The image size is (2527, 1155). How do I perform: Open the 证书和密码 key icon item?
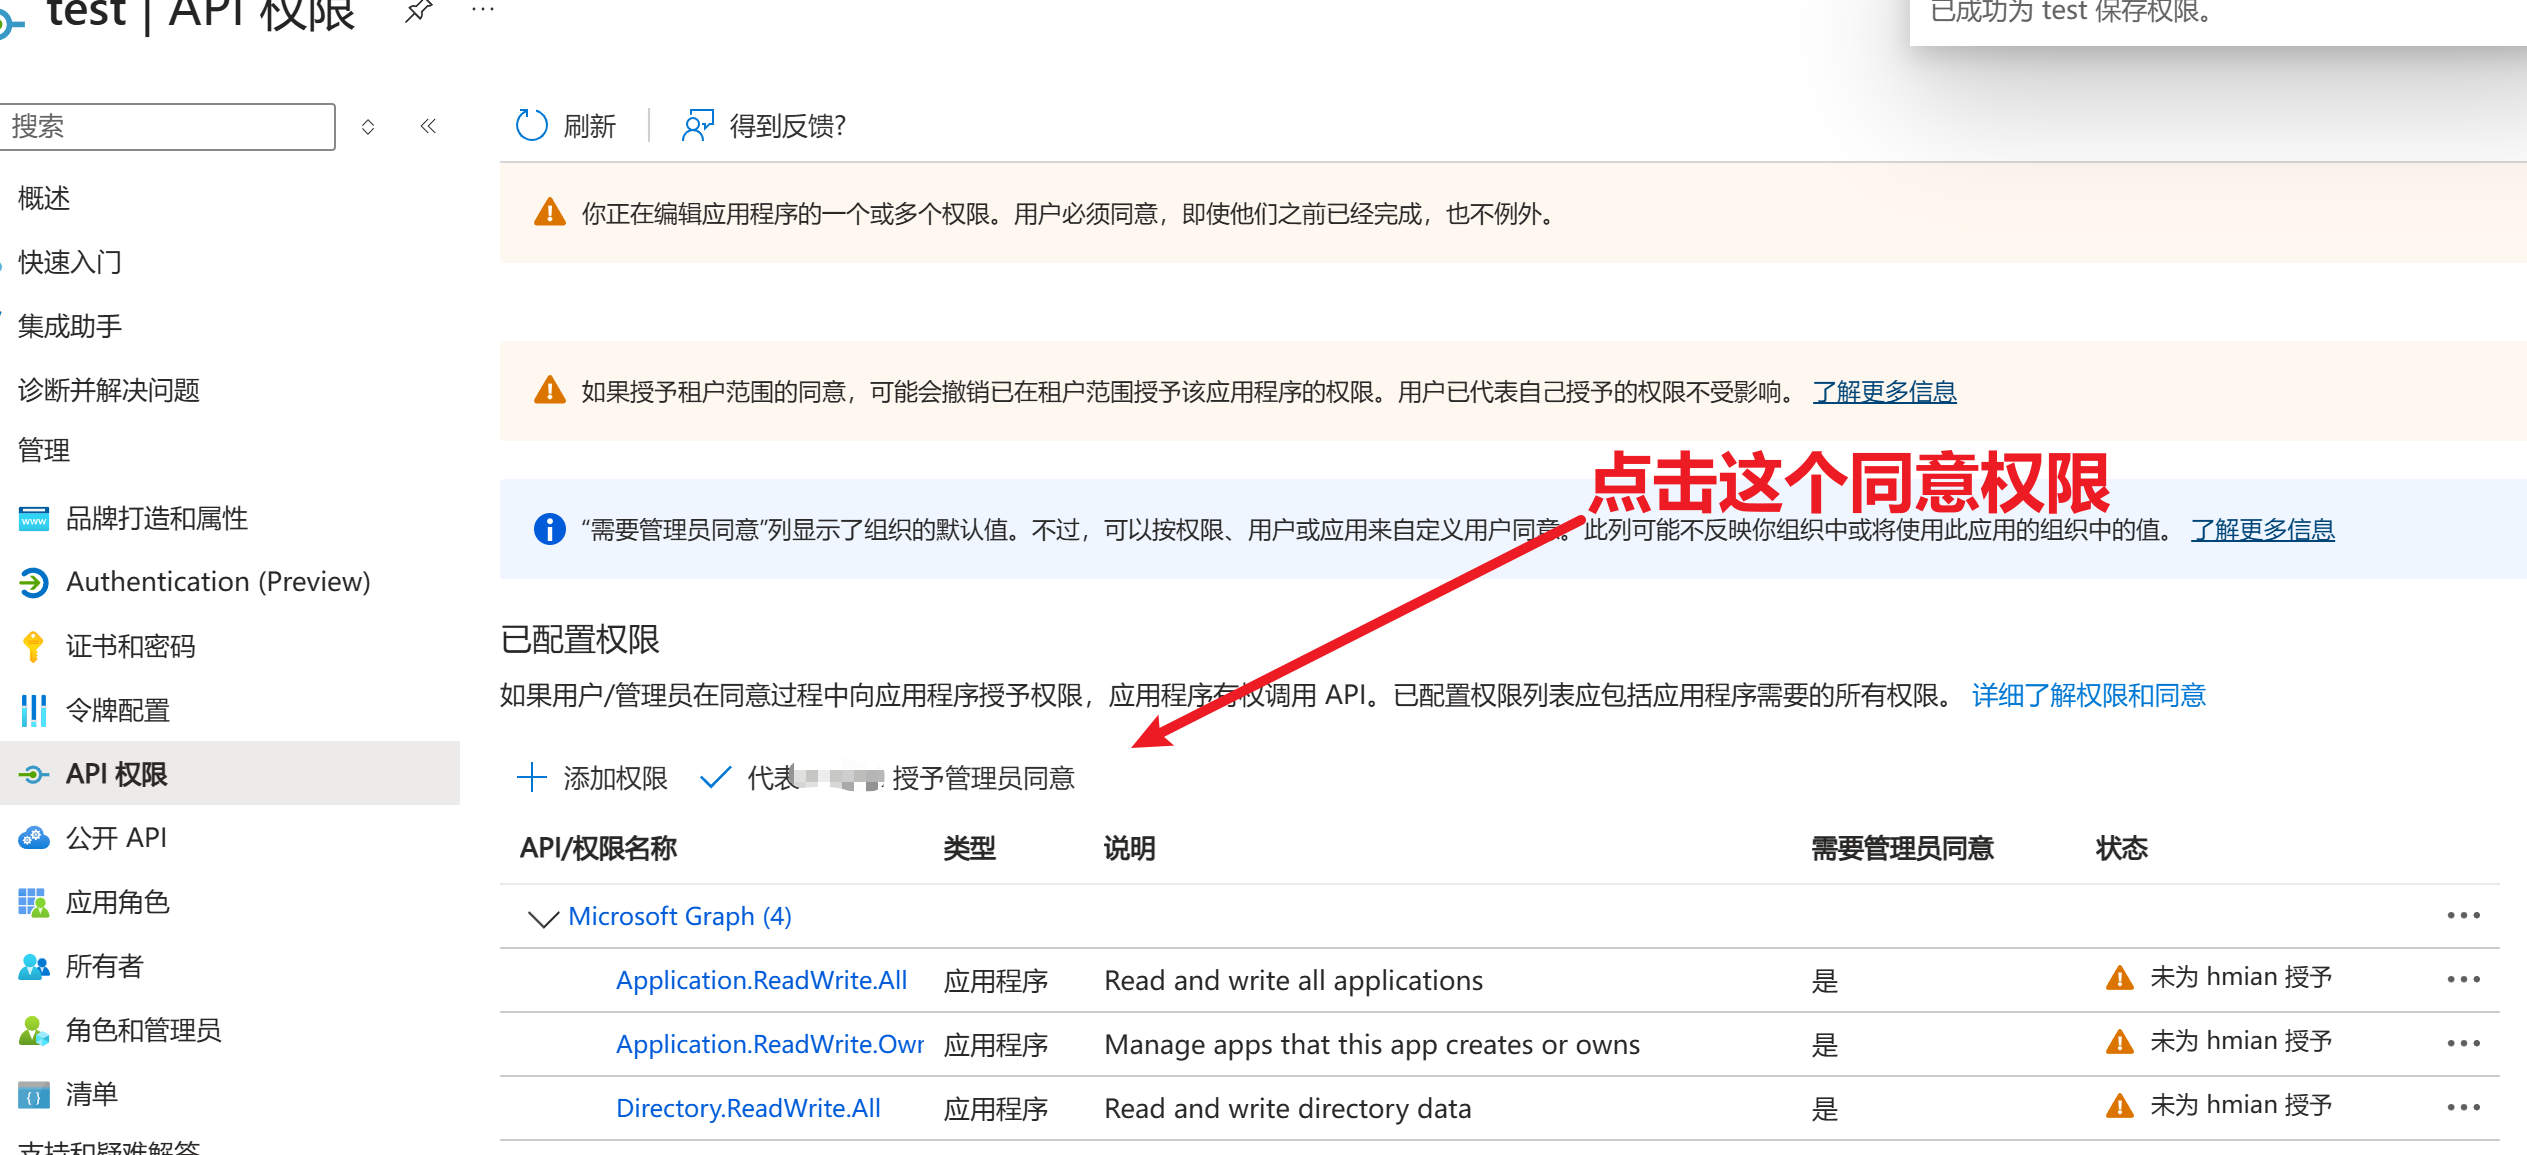[33, 646]
